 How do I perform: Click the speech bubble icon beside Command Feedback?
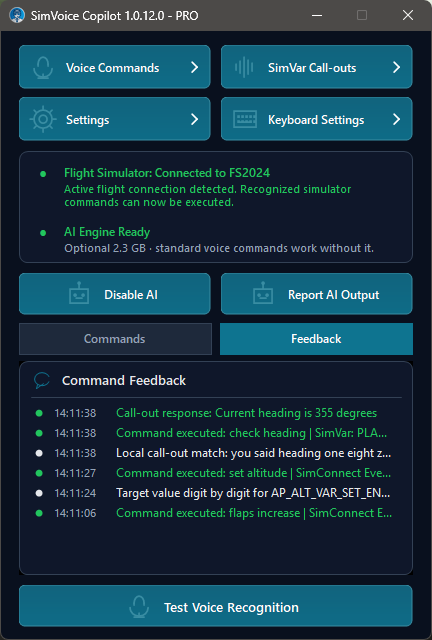click(42, 380)
